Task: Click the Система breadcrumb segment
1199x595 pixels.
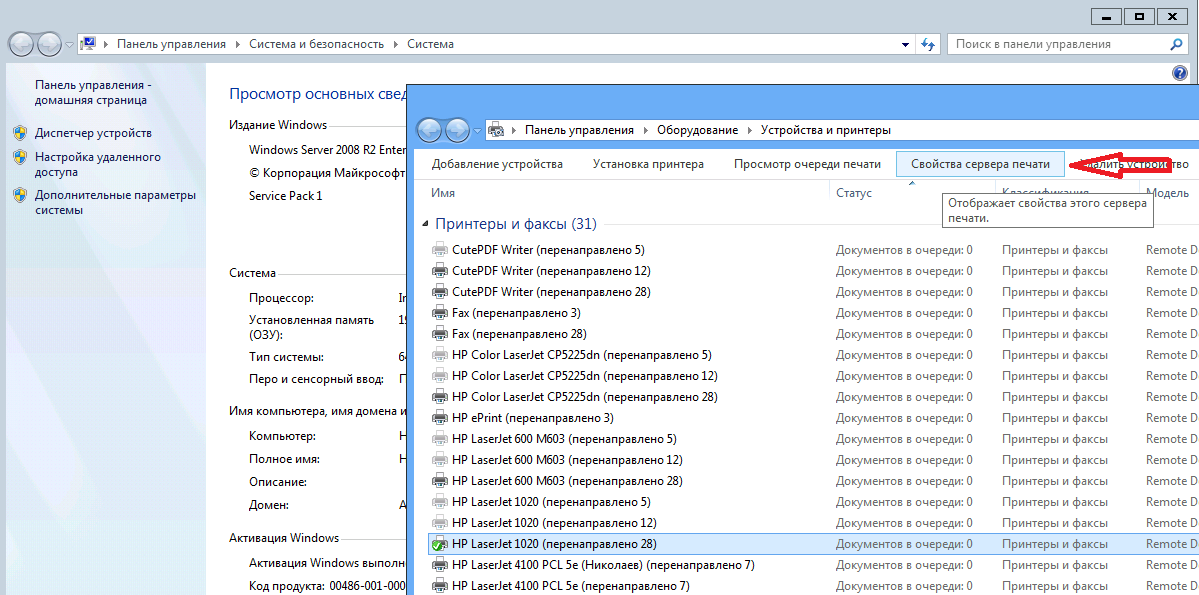Action: (x=431, y=44)
